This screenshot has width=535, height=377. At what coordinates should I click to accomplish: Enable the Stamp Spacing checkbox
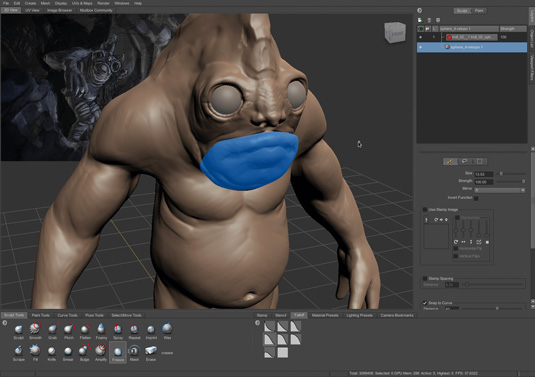pos(425,278)
